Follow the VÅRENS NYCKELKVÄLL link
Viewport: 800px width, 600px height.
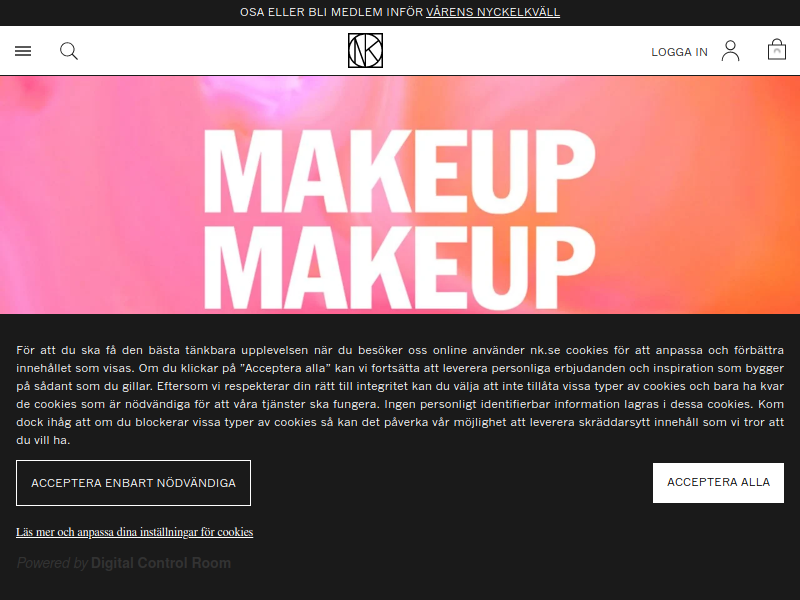click(x=493, y=12)
